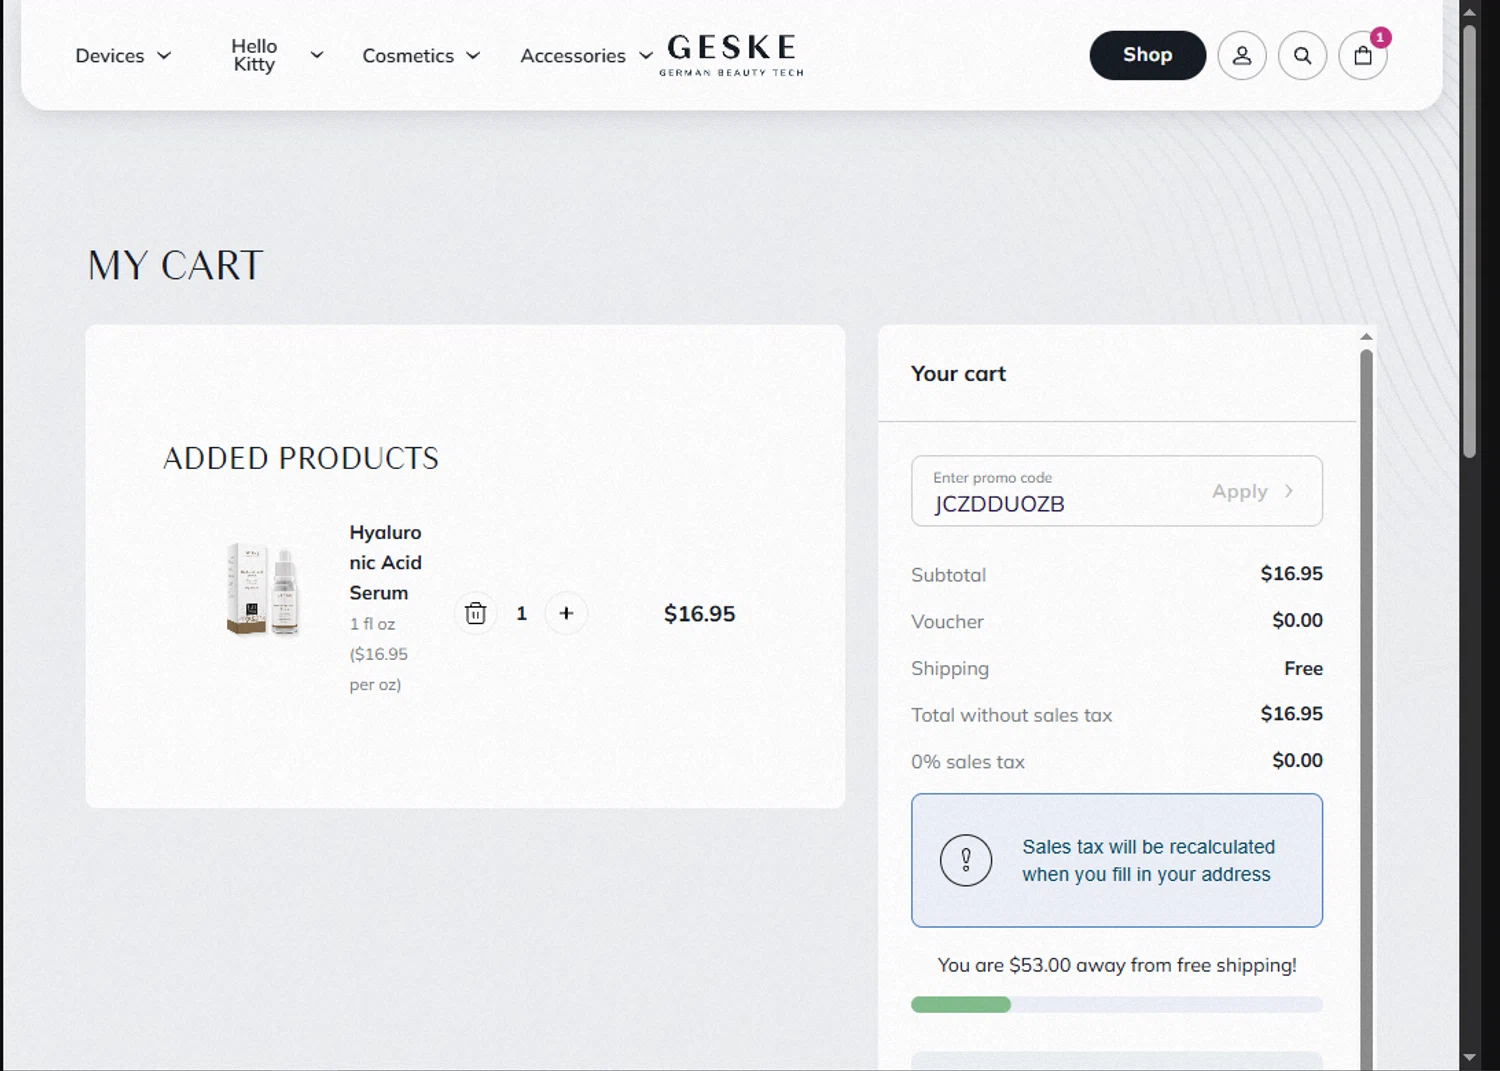
Task: Click the Subtotal label
Action: [948, 575]
